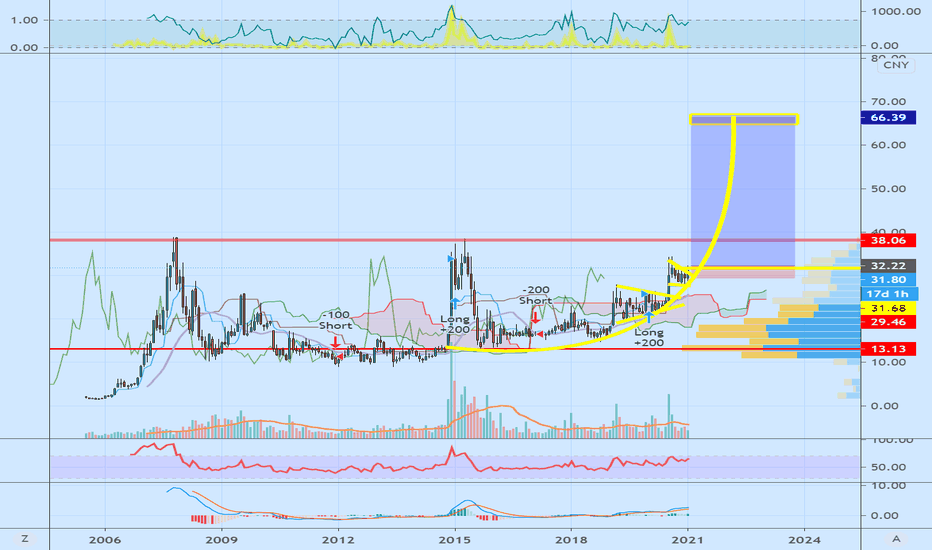The width and height of the screenshot is (932, 550).
Task: Select the -100 Short strategy annotation
Action: [336, 320]
